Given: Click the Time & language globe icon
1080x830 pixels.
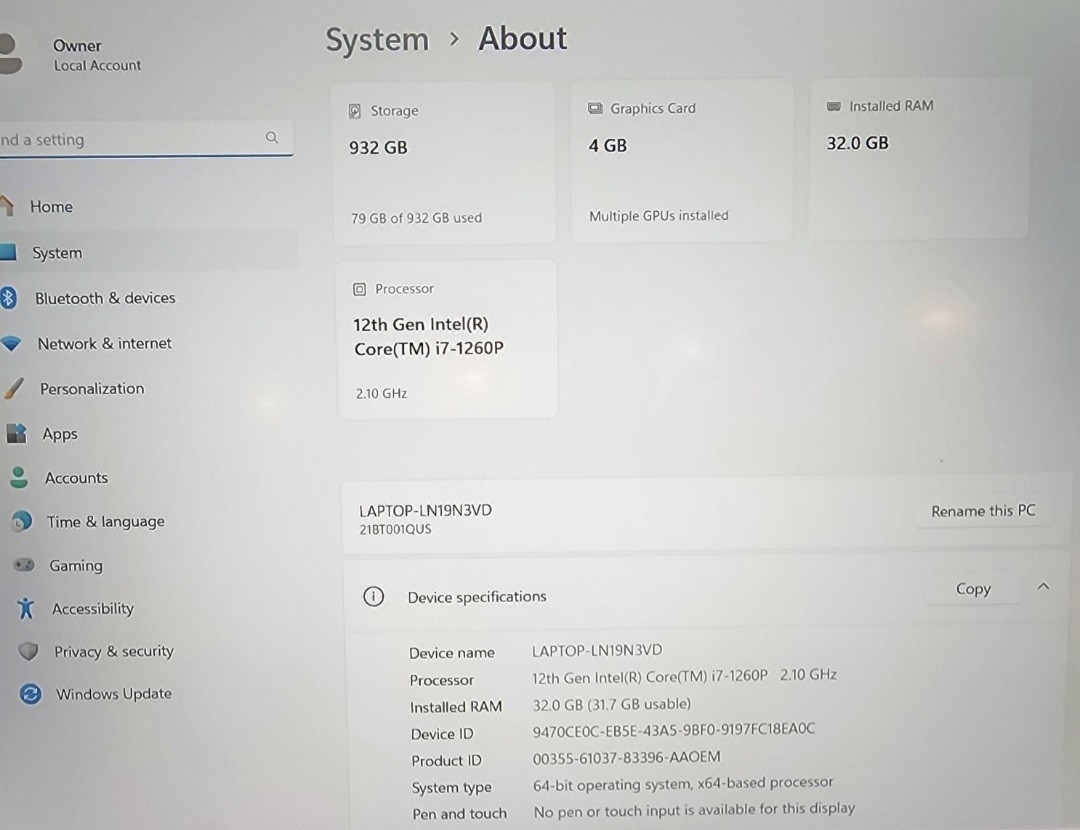Looking at the screenshot, I should click(22, 521).
